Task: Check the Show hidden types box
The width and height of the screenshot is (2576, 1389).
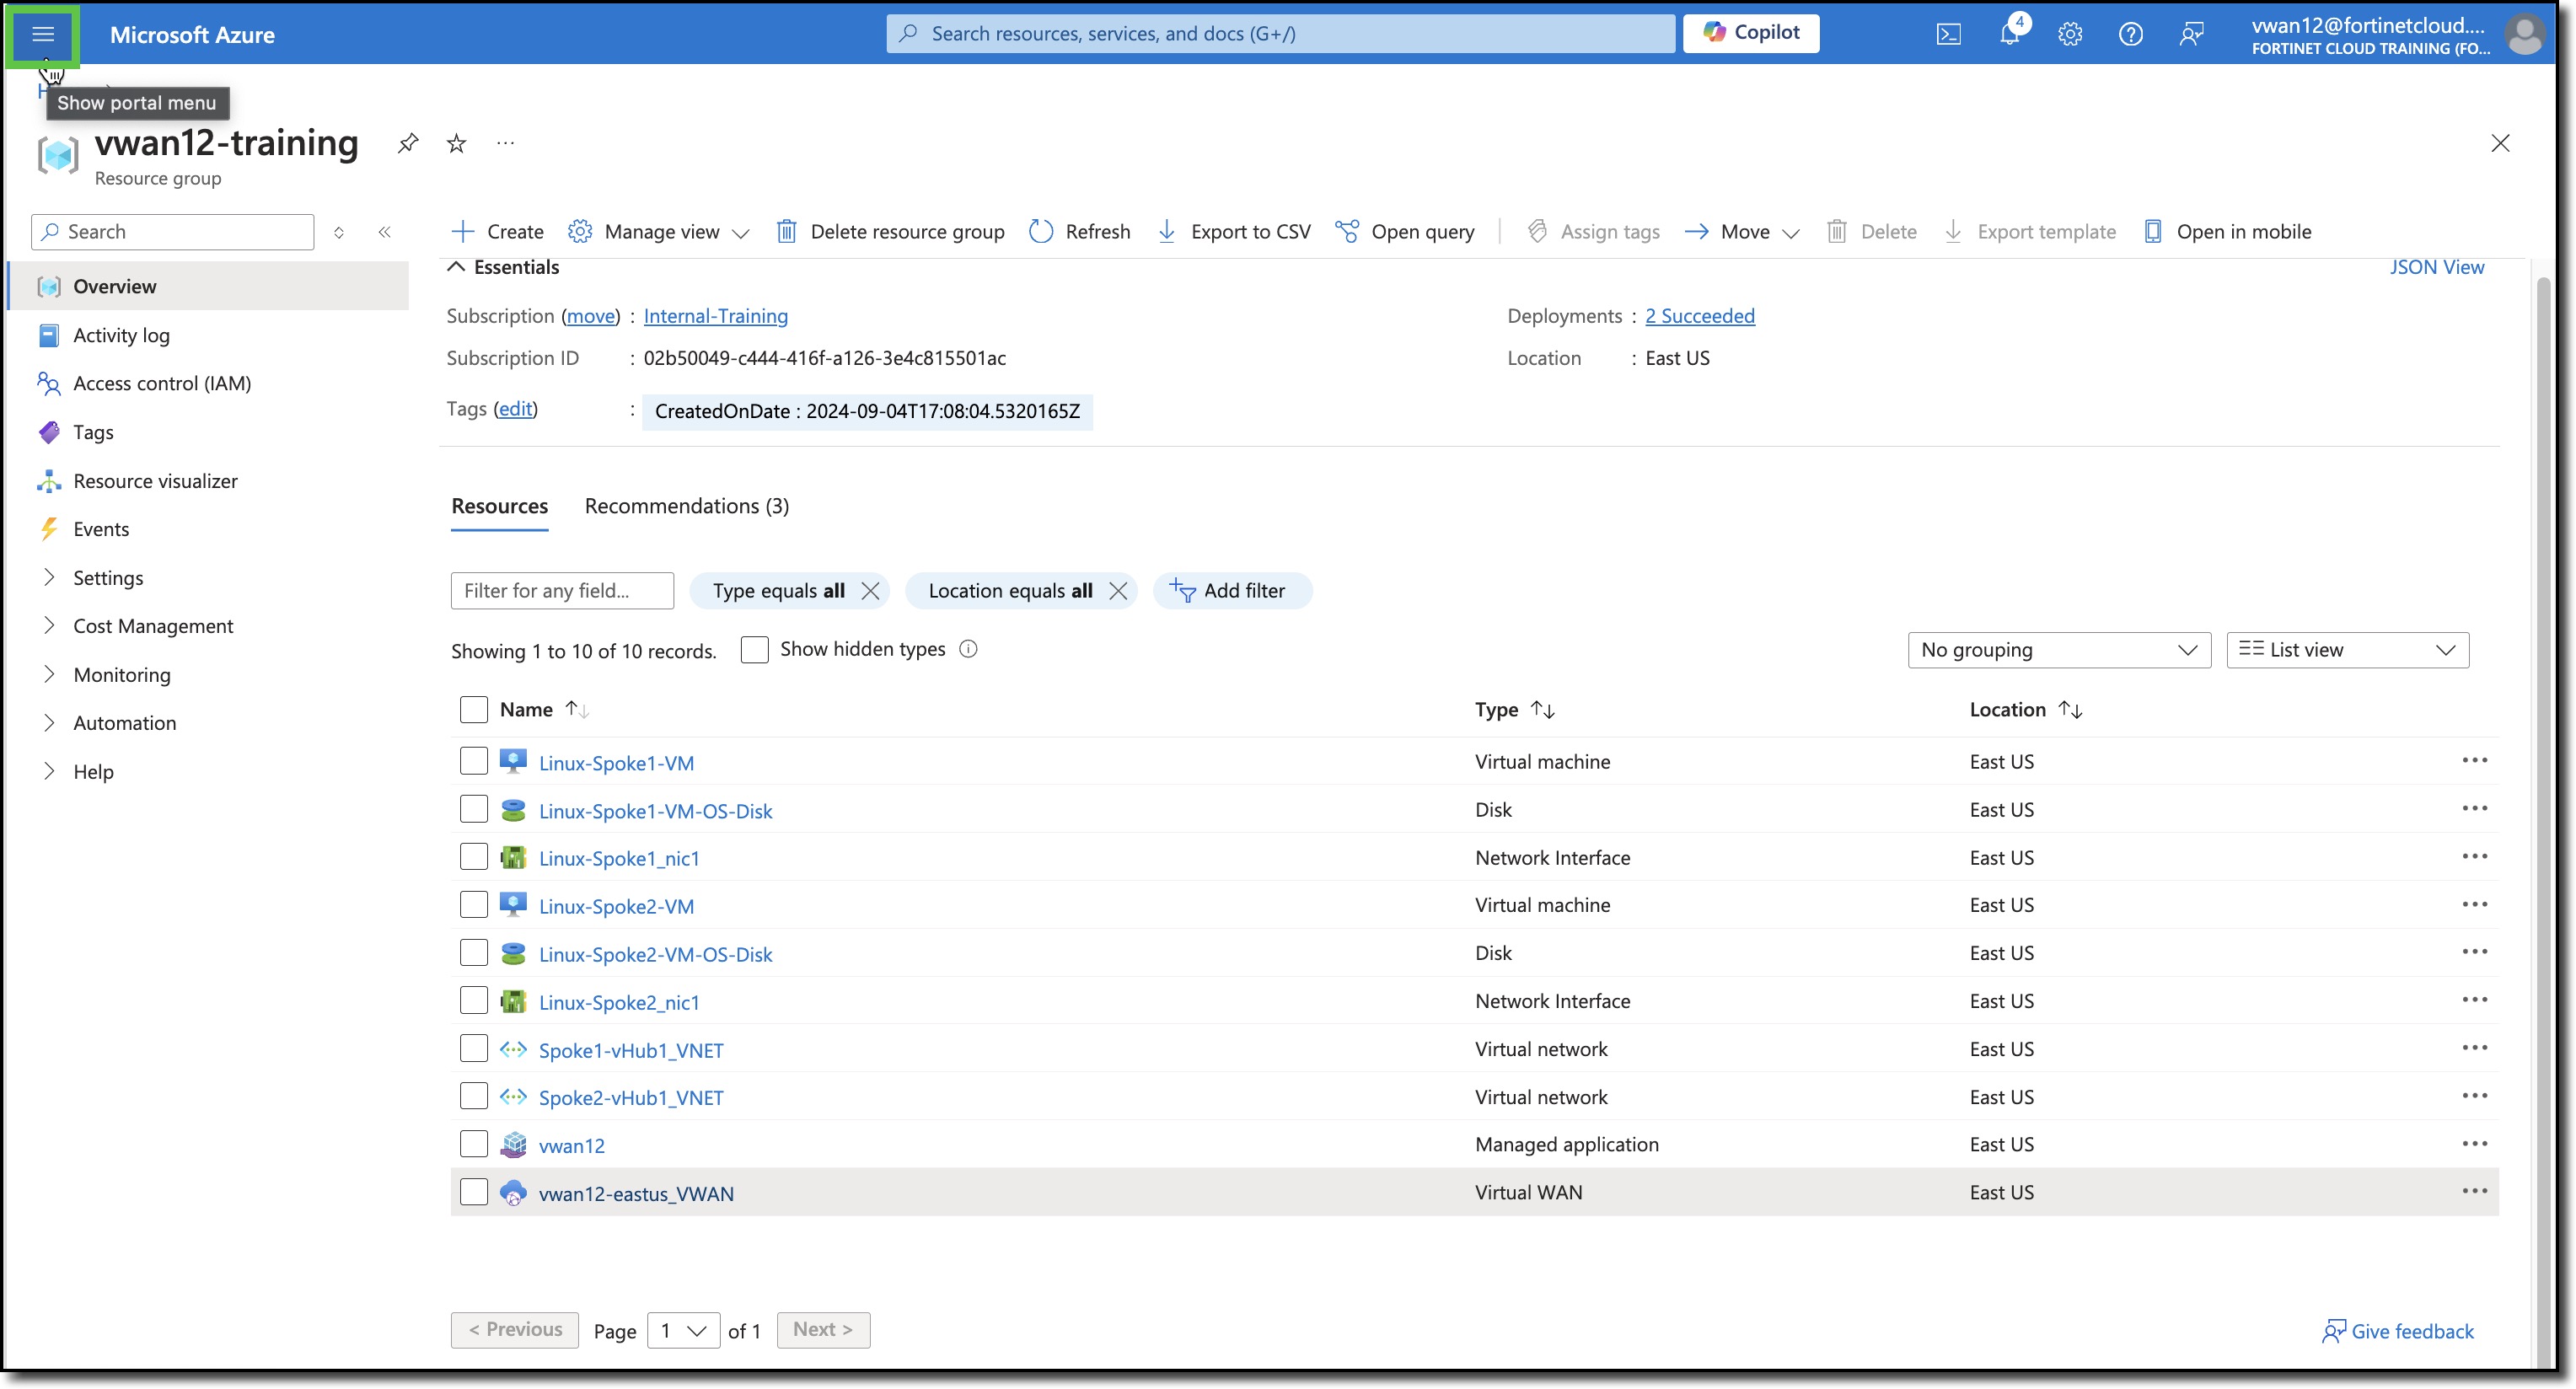Action: 754,650
